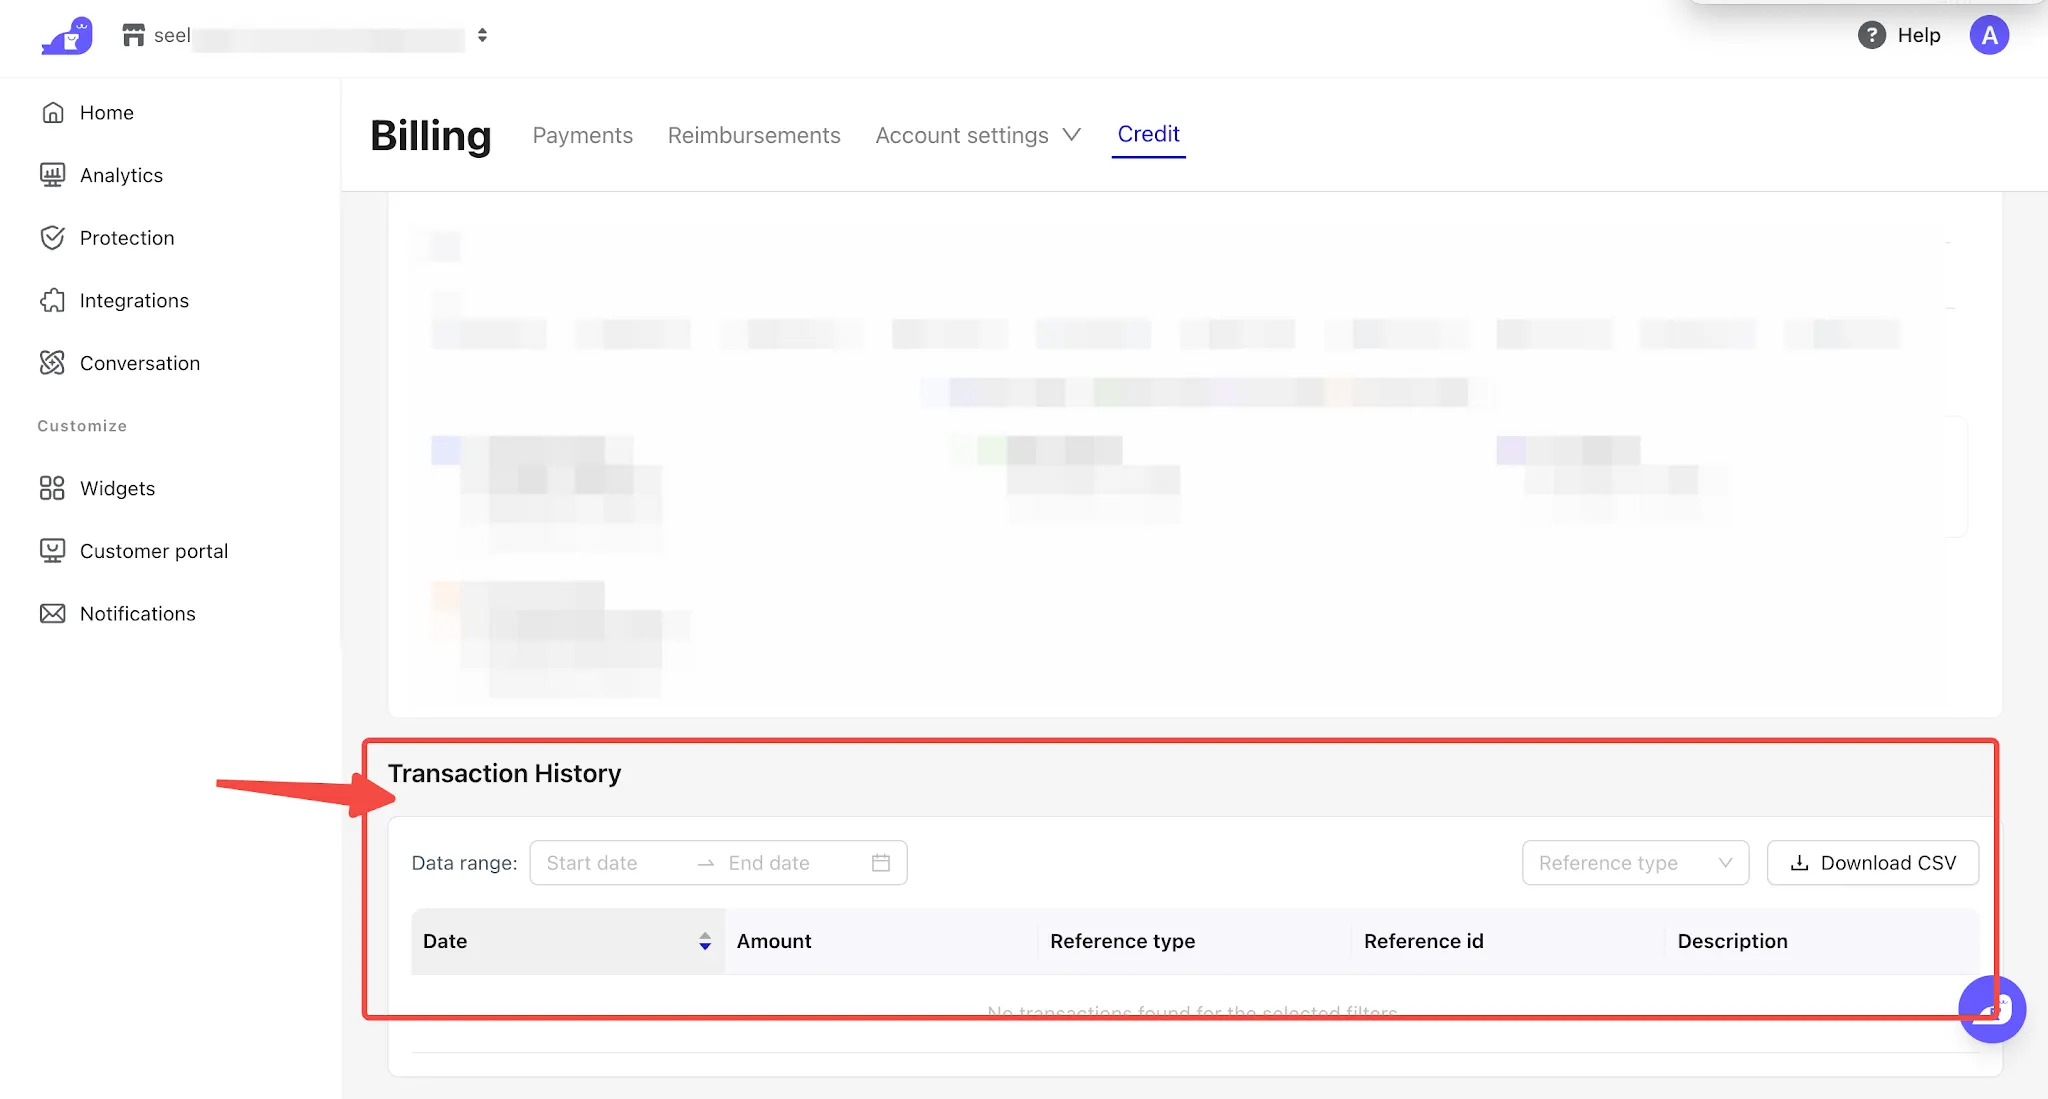
Task: Click the Billing page title
Action: pyautogui.click(x=431, y=135)
